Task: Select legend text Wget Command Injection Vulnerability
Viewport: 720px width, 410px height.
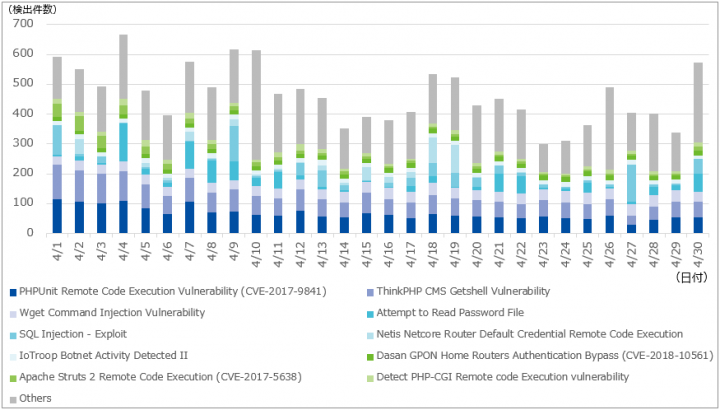Action: [112, 313]
